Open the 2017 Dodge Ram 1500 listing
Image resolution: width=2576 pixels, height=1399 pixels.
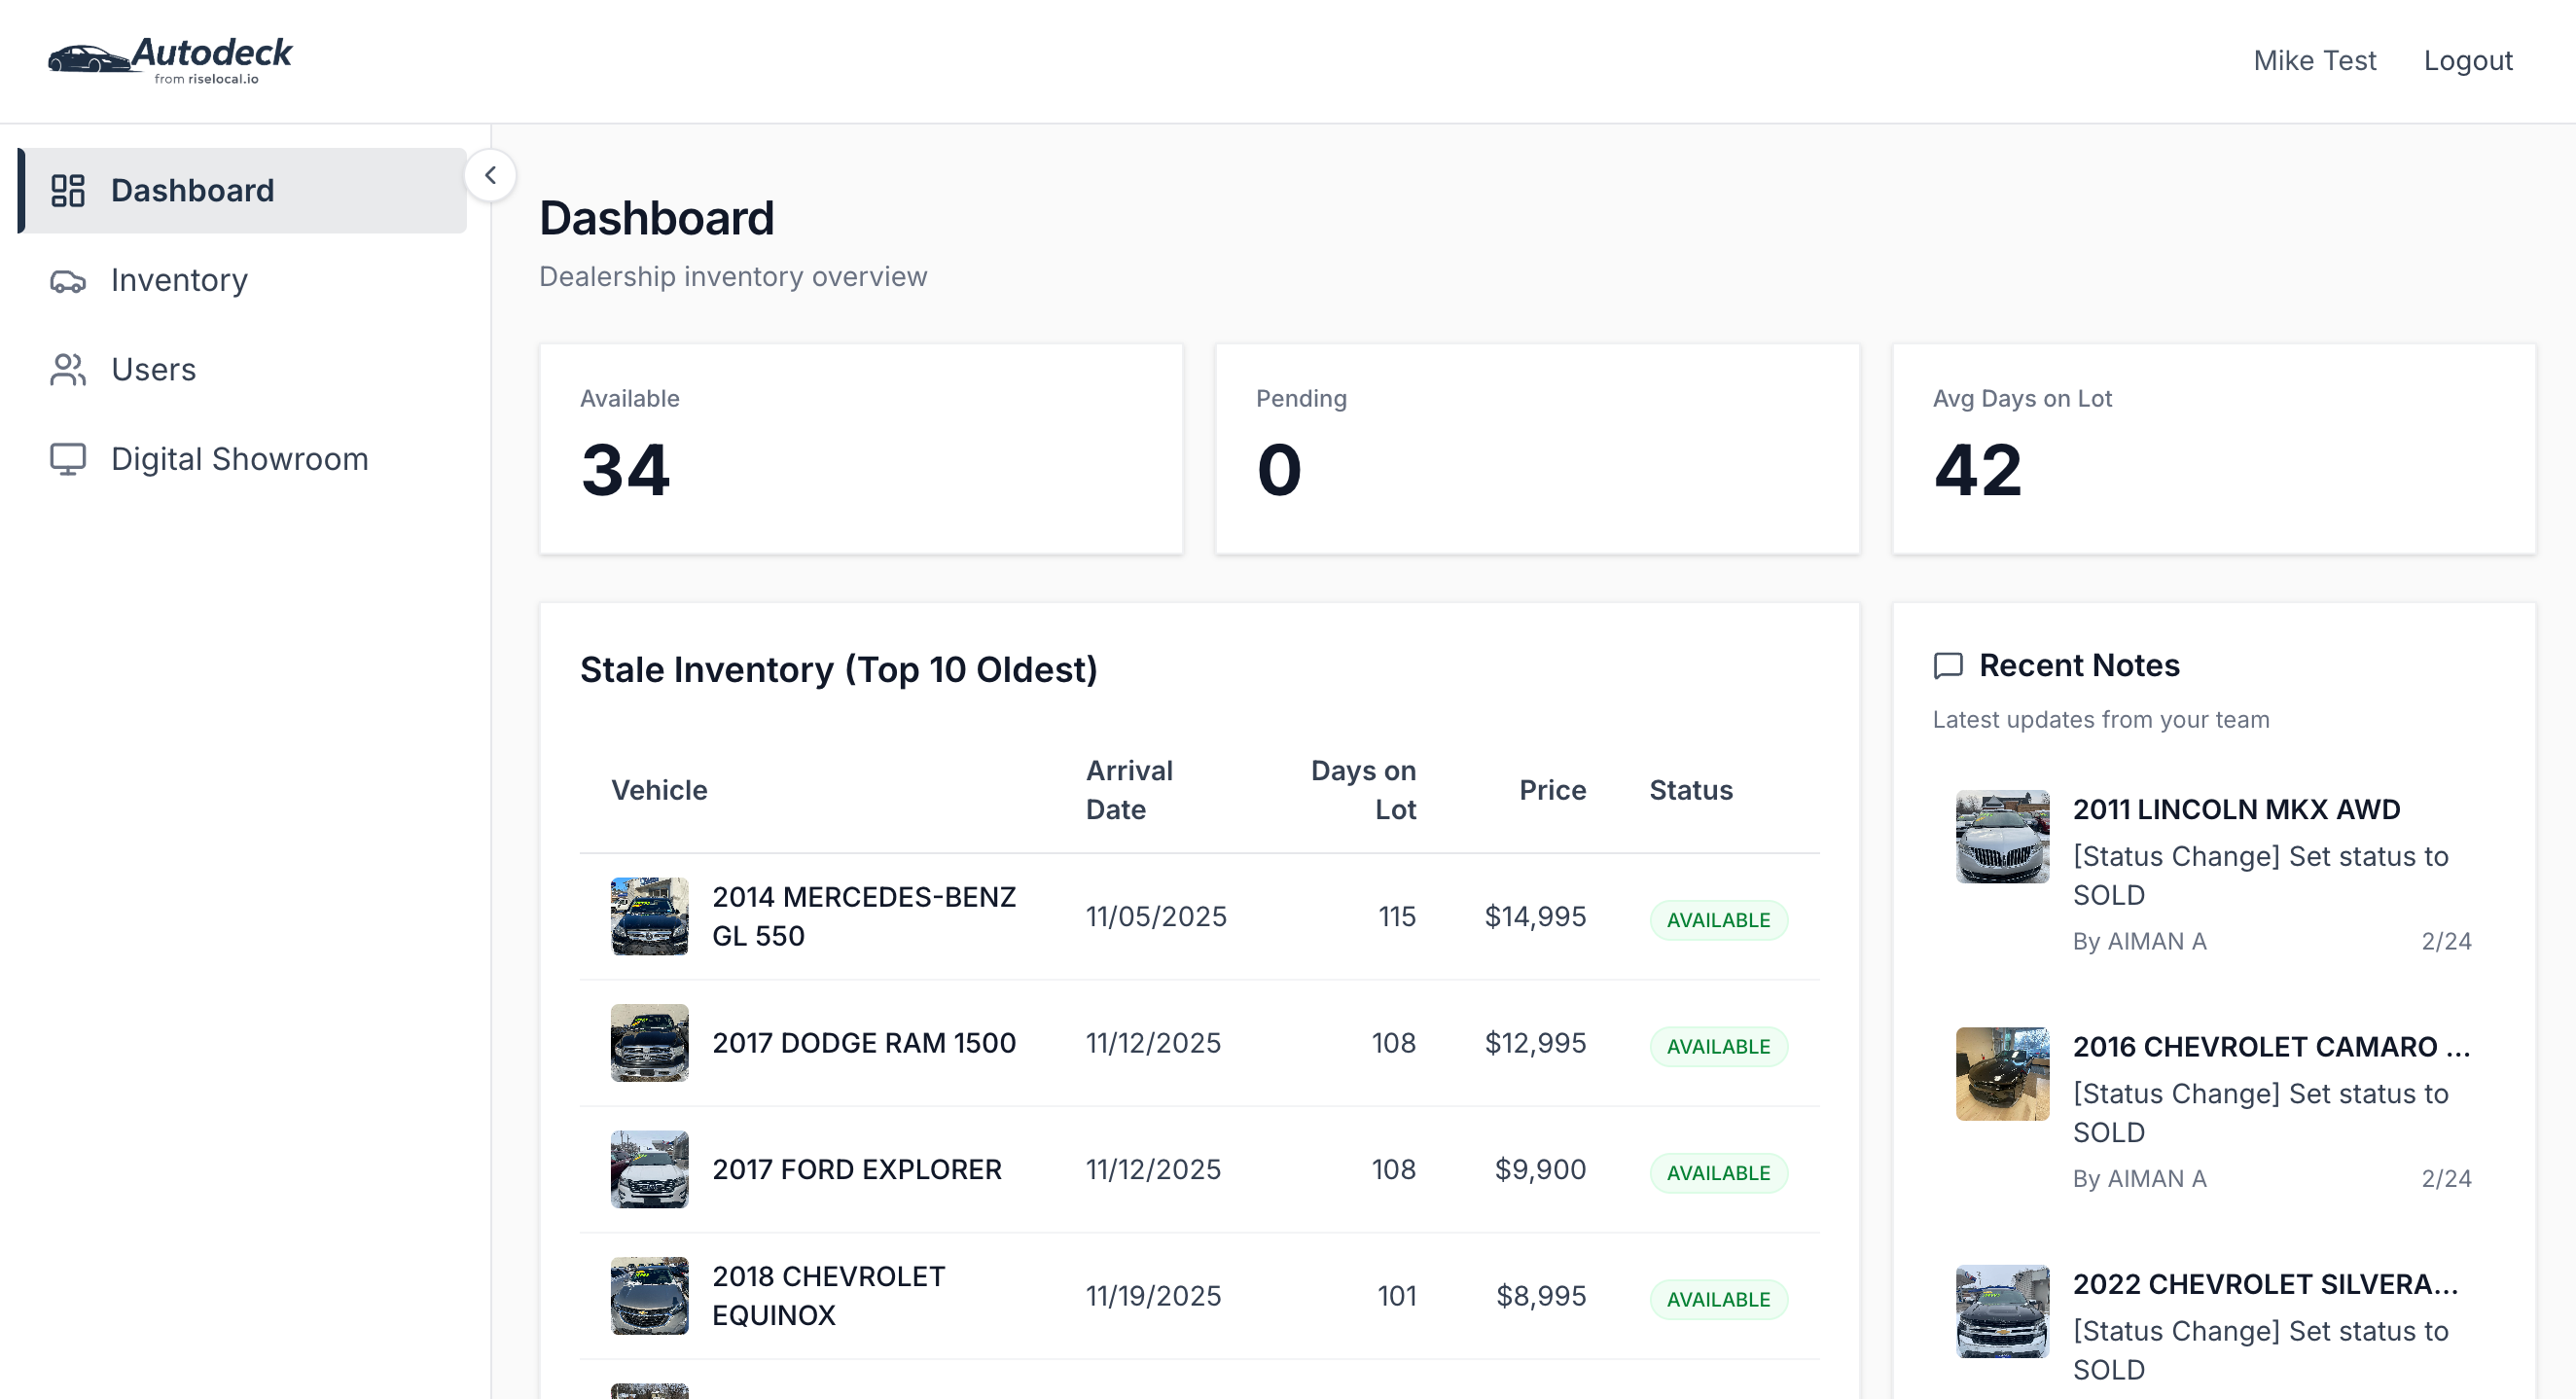pyautogui.click(x=864, y=1043)
